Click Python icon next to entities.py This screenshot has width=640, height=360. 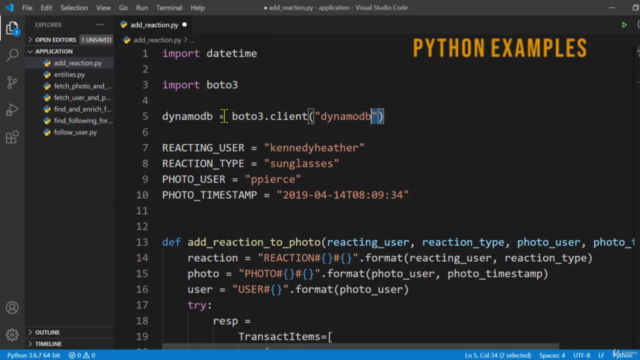[x=47, y=75]
